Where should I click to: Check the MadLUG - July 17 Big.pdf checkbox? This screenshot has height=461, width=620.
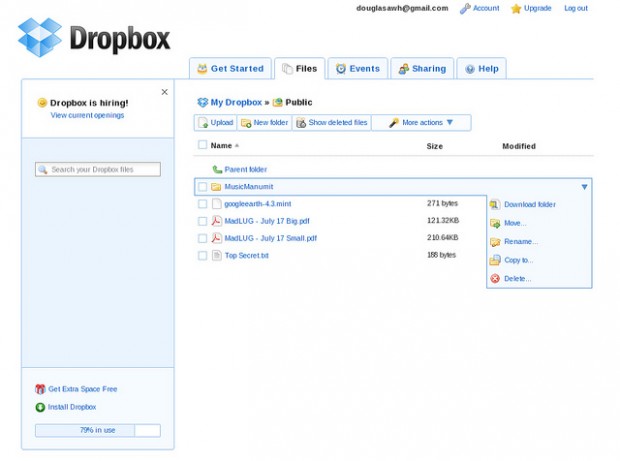202,221
